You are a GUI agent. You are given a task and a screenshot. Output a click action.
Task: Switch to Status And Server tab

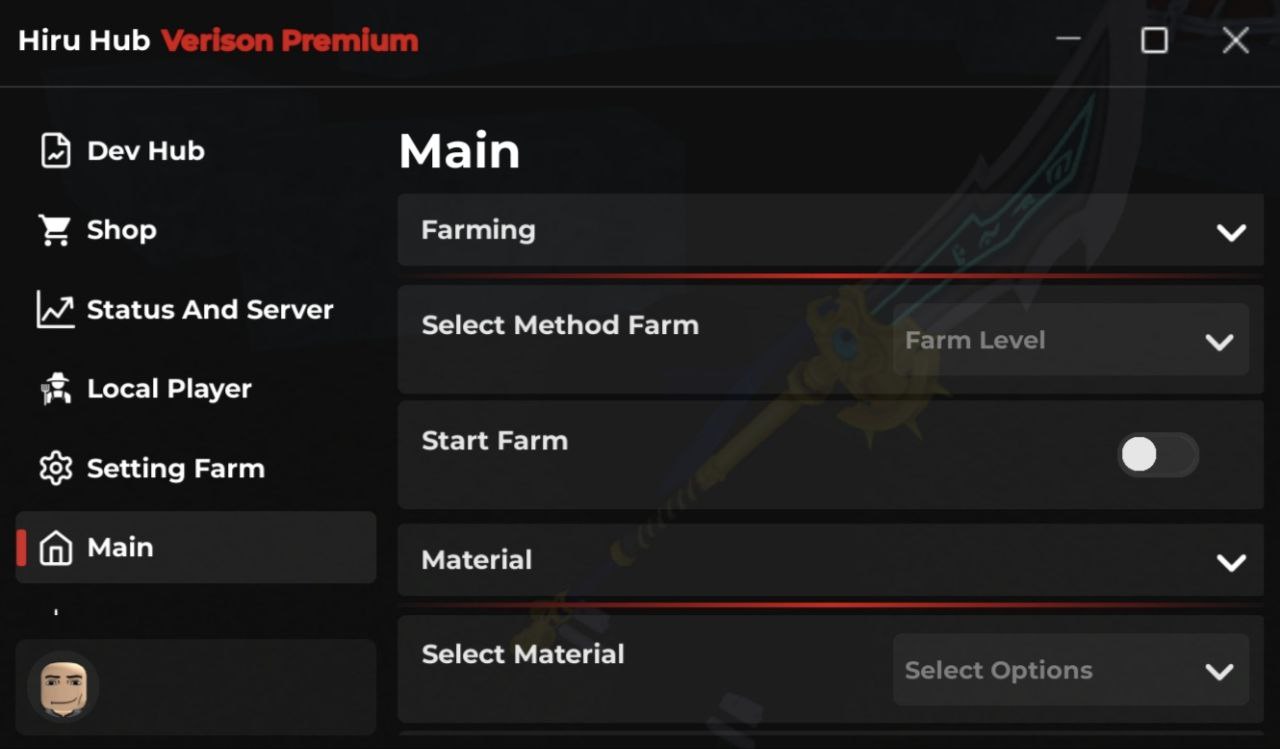pyautogui.click(x=210, y=310)
